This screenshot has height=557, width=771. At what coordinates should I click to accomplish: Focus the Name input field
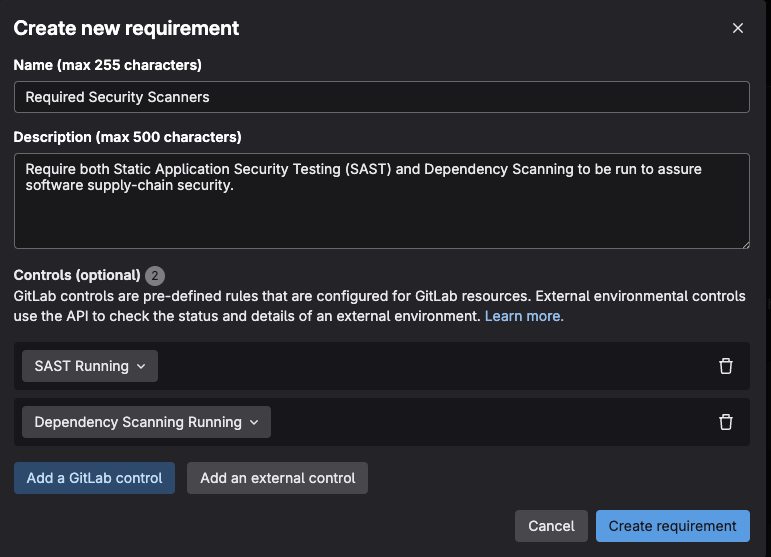[x=381, y=97]
